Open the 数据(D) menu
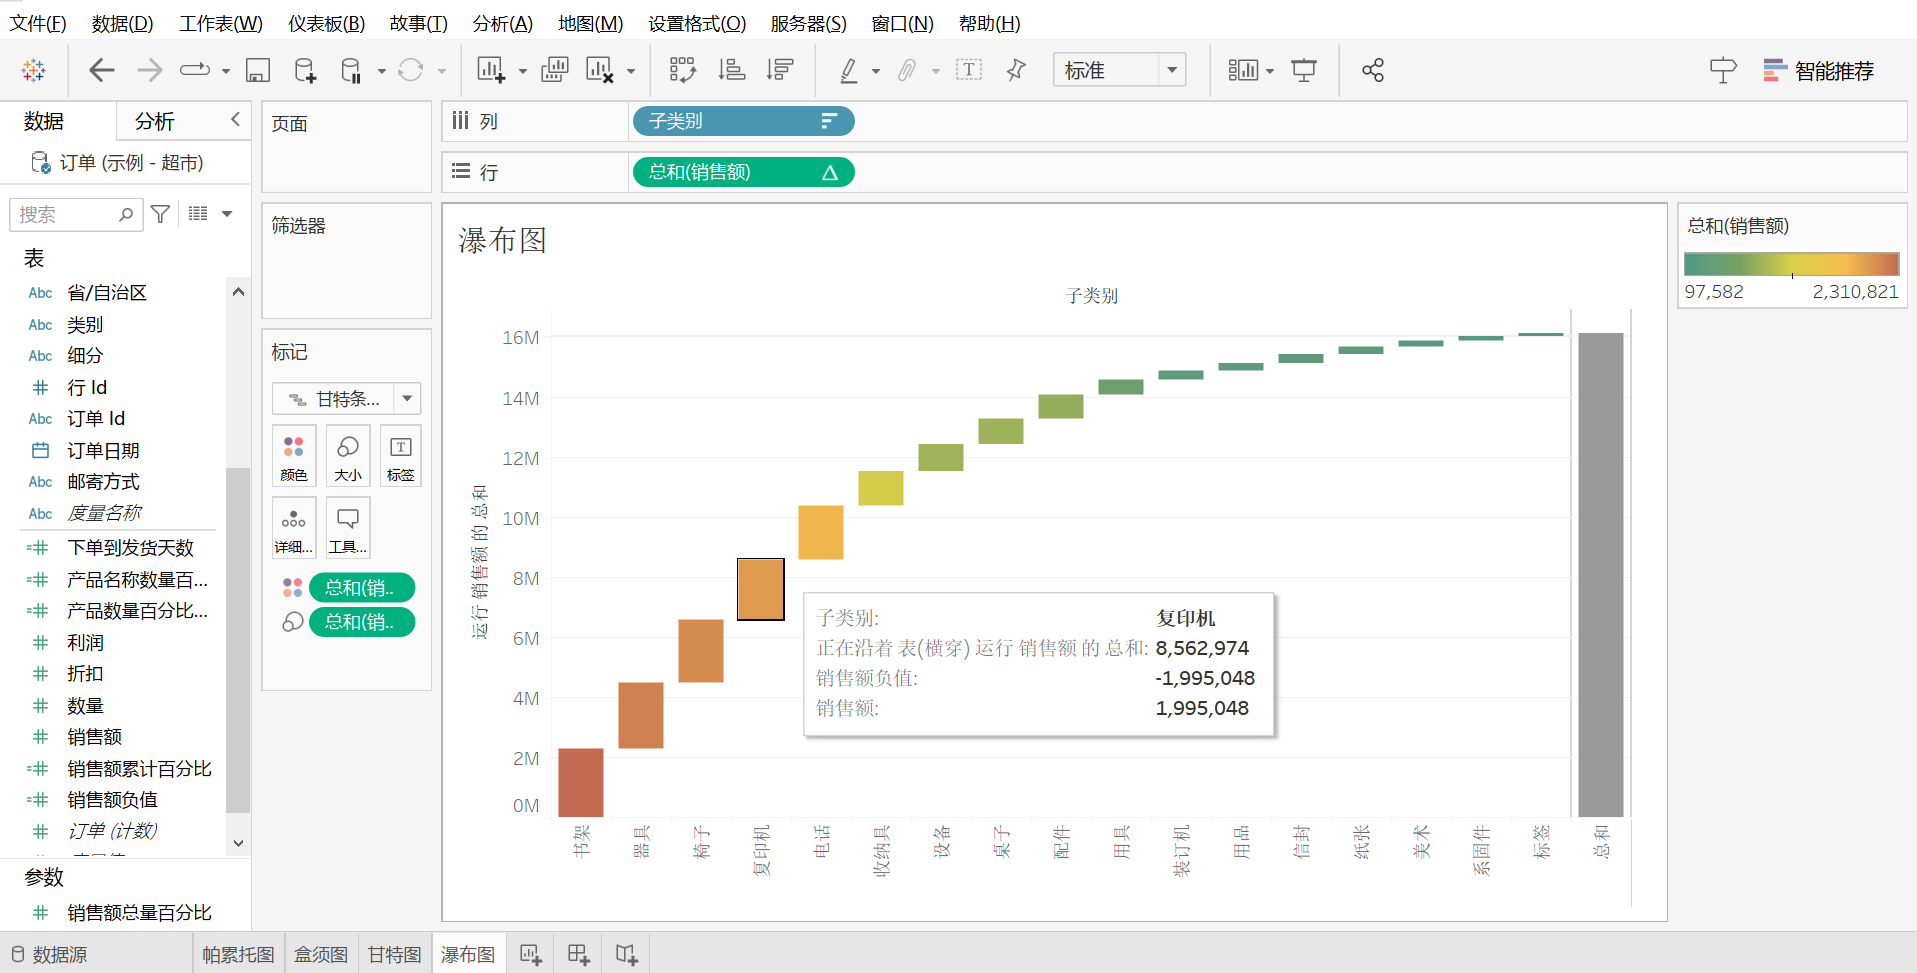The image size is (1917, 973). click(123, 23)
